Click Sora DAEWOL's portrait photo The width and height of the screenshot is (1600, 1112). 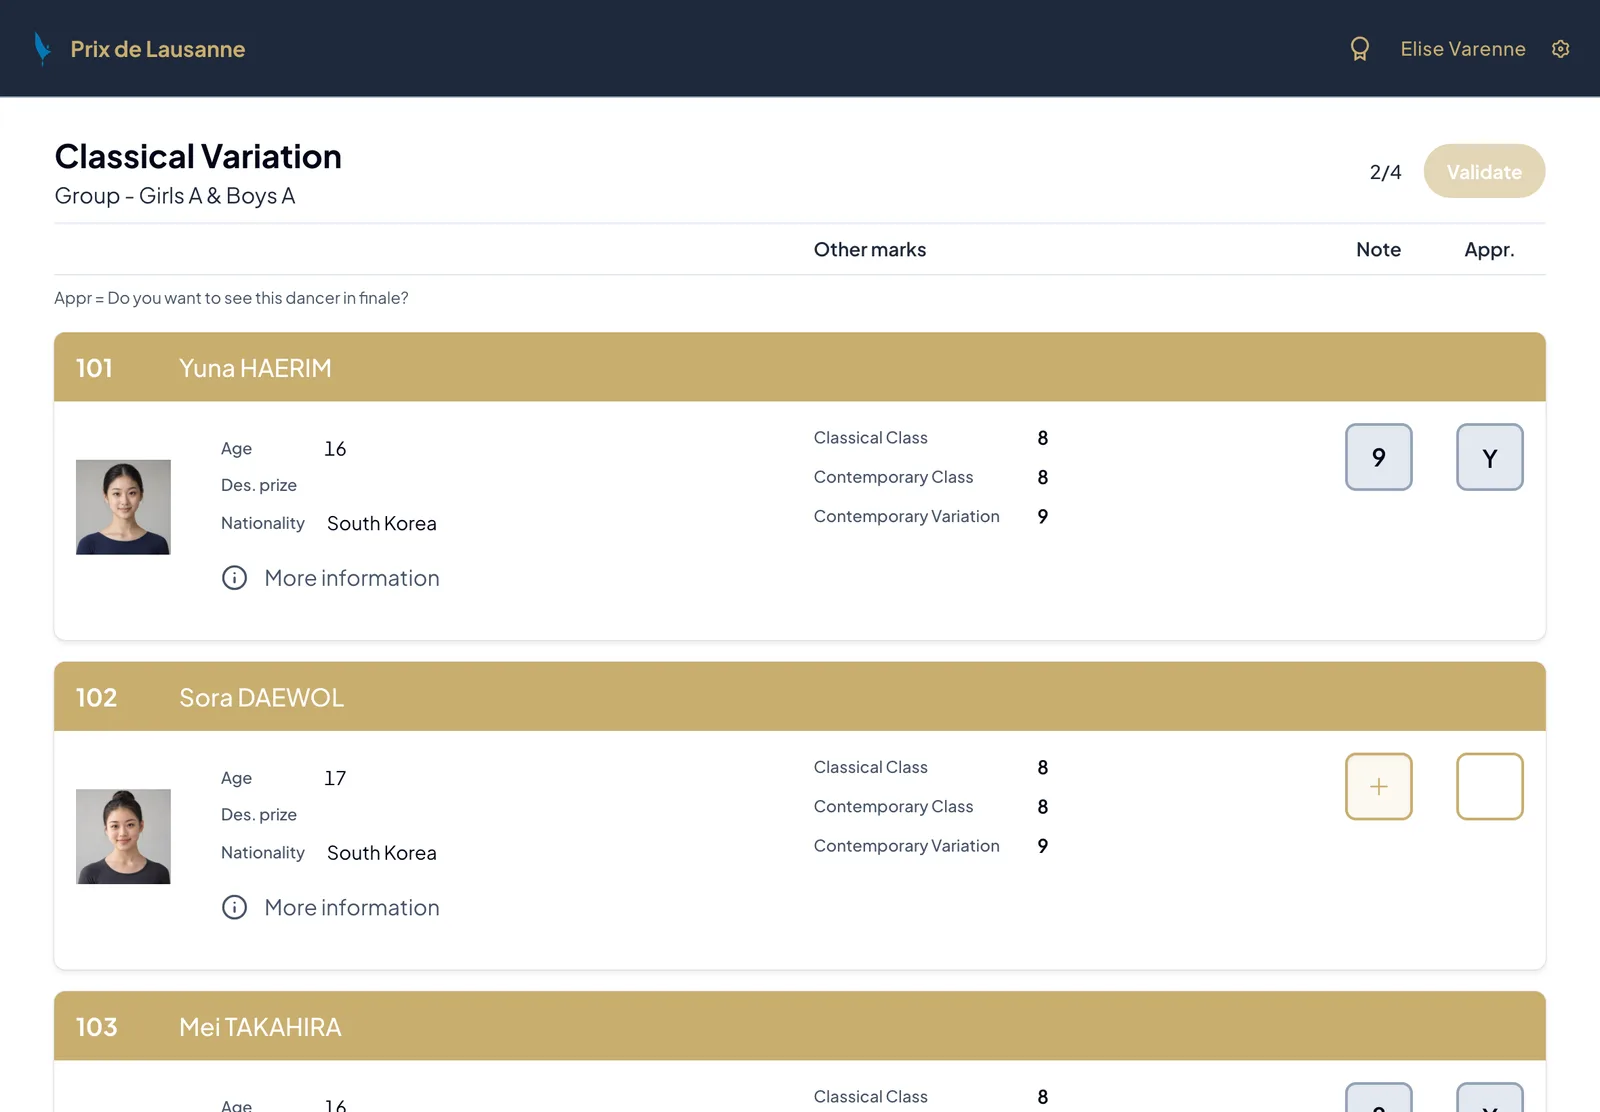click(x=123, y=836)
